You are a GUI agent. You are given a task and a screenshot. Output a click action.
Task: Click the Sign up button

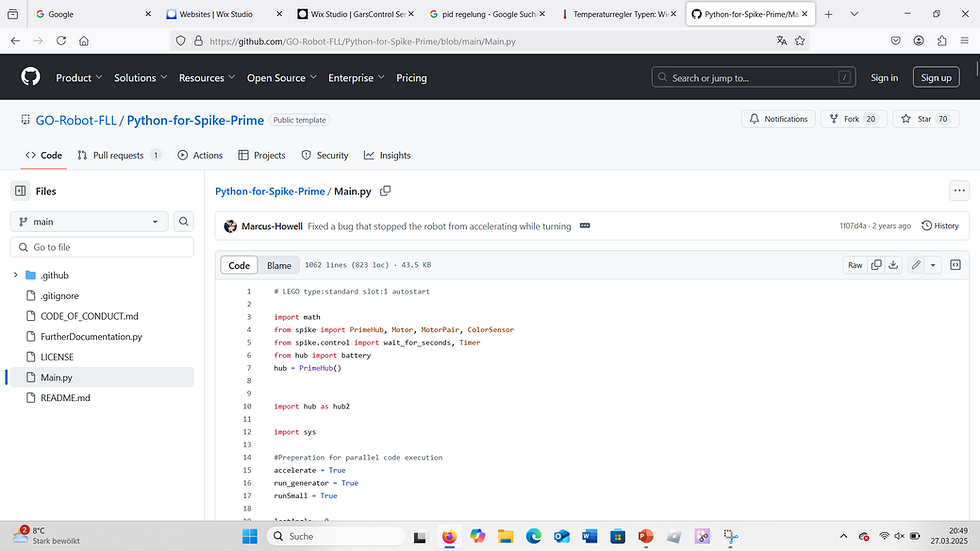tap(936, 77)
